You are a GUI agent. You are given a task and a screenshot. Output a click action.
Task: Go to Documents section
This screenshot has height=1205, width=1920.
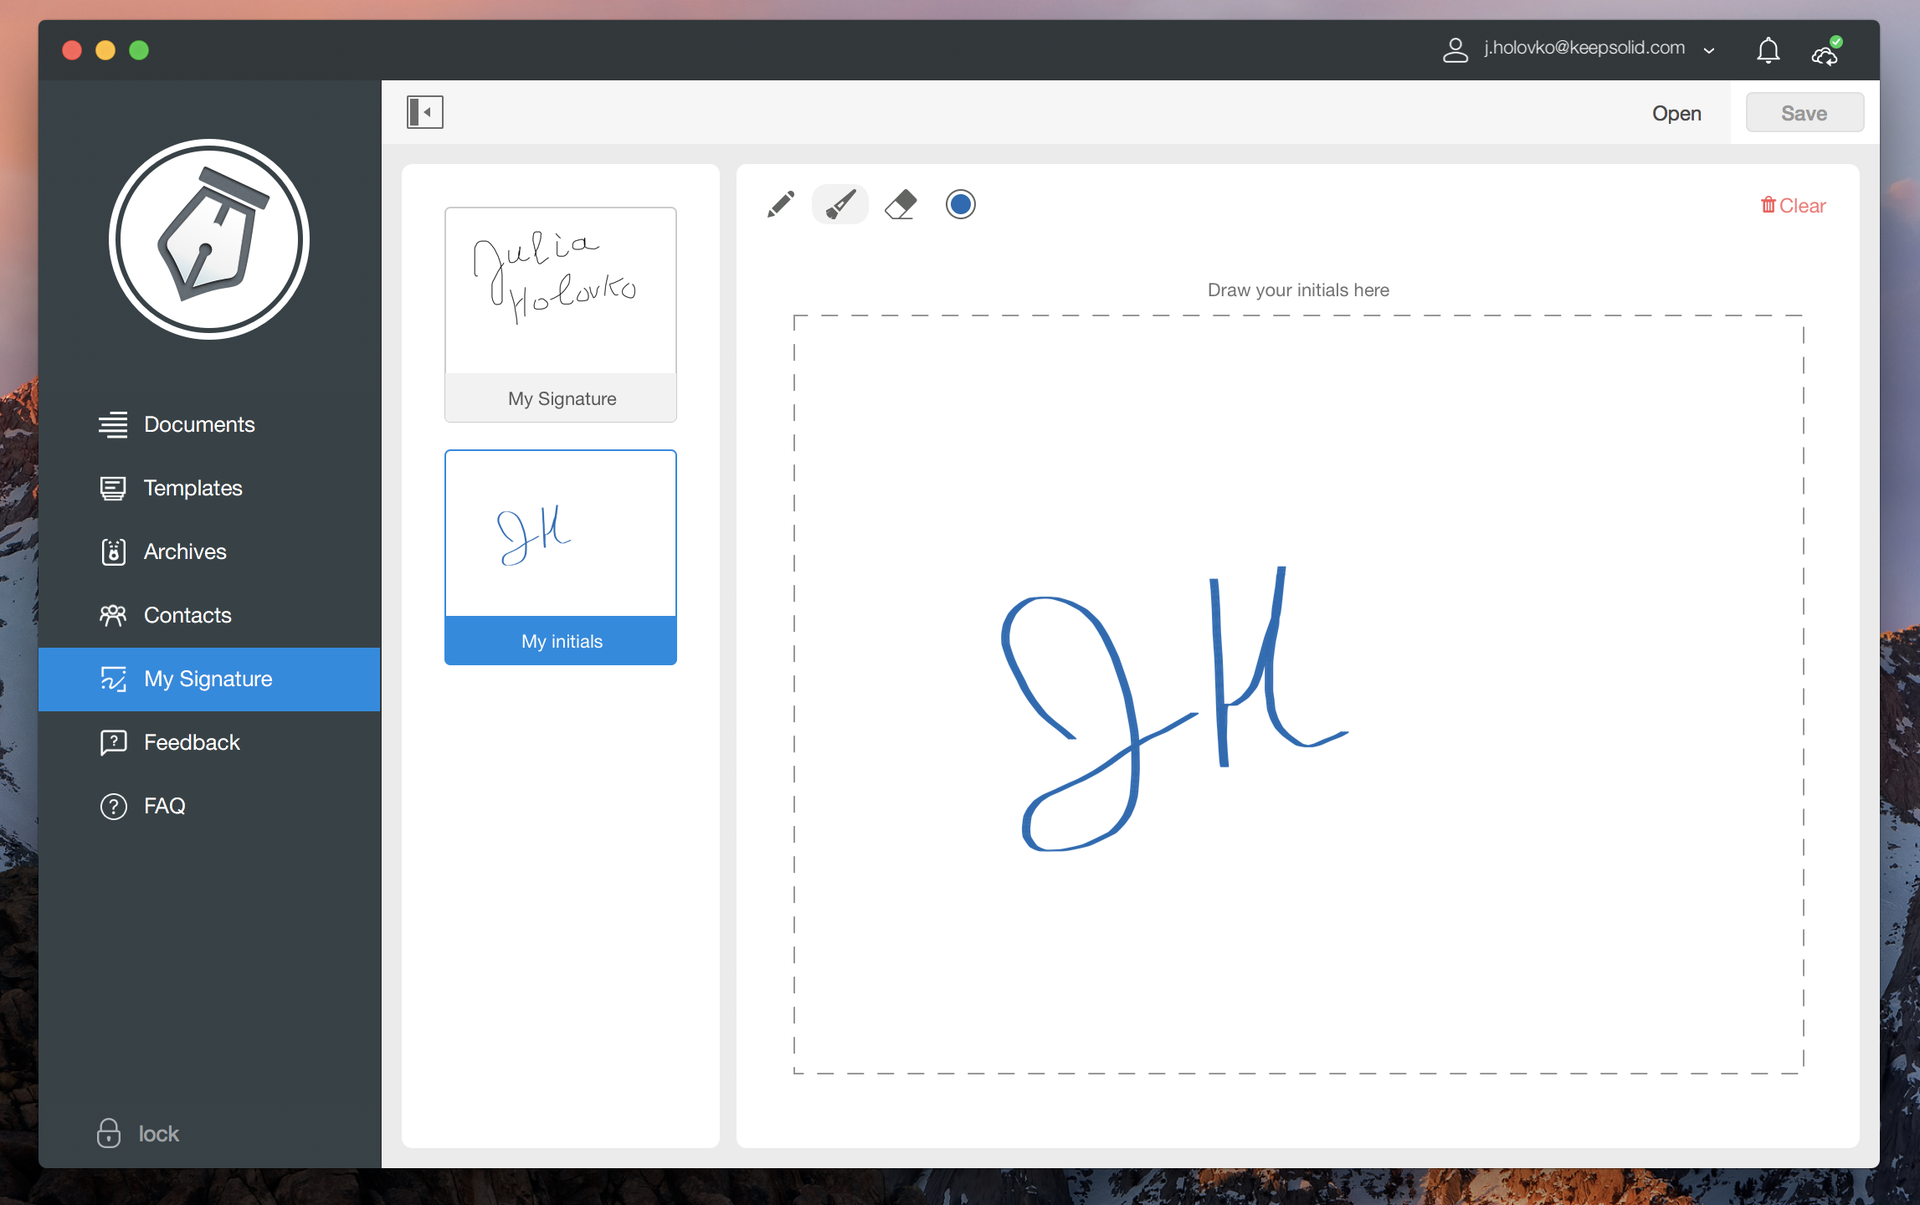(x=209, y=424)
